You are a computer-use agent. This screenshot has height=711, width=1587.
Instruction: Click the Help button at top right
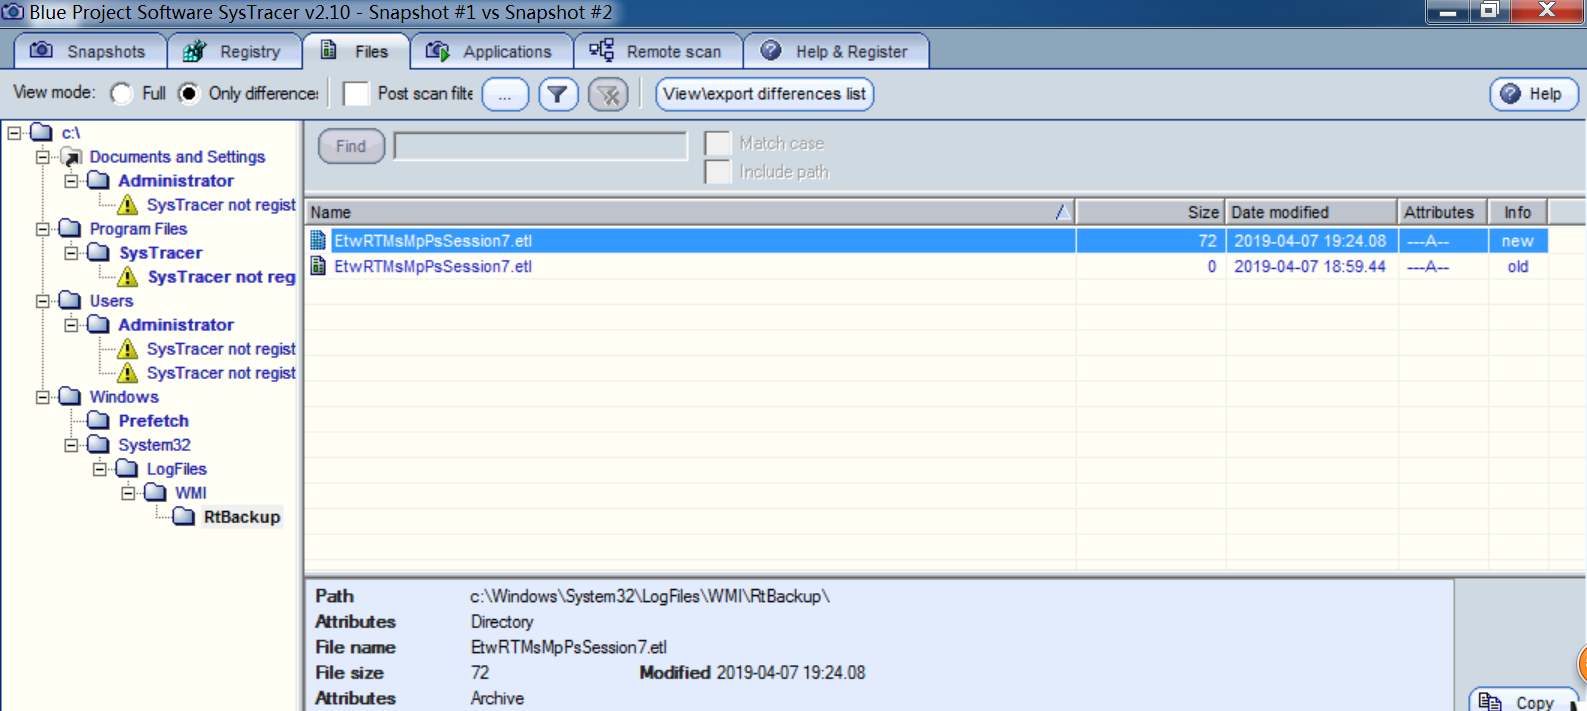[1534, 94]
